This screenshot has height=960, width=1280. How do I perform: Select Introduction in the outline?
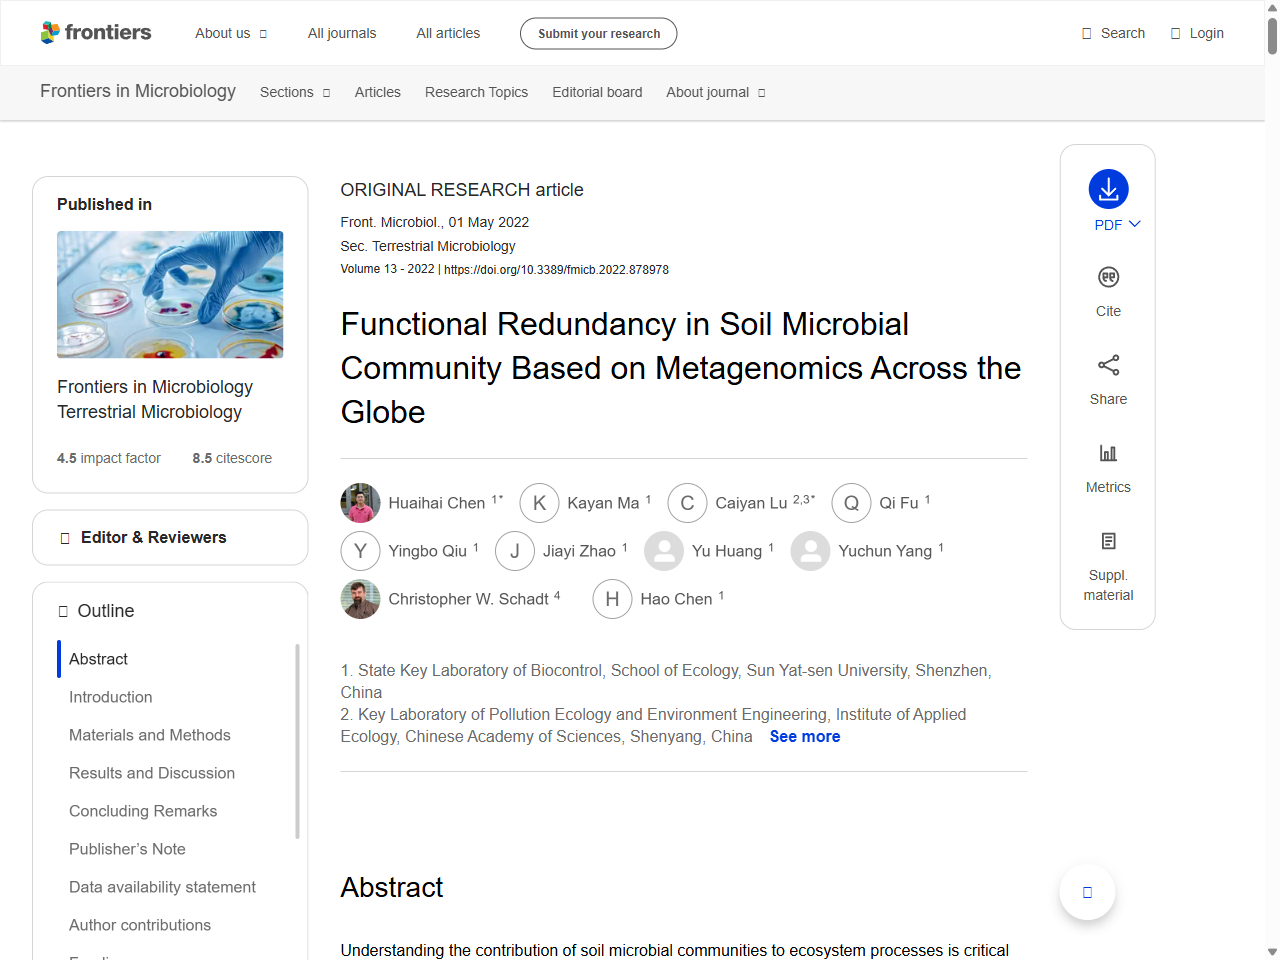pos(110,697)
